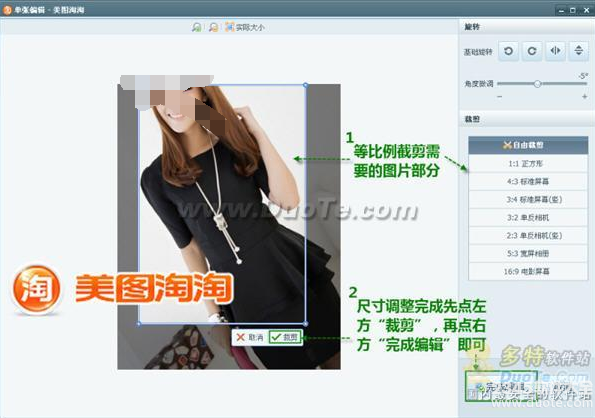Rotate image clockwise with right rotate icon
The image size is (595, 418).
tap(532, 51)
